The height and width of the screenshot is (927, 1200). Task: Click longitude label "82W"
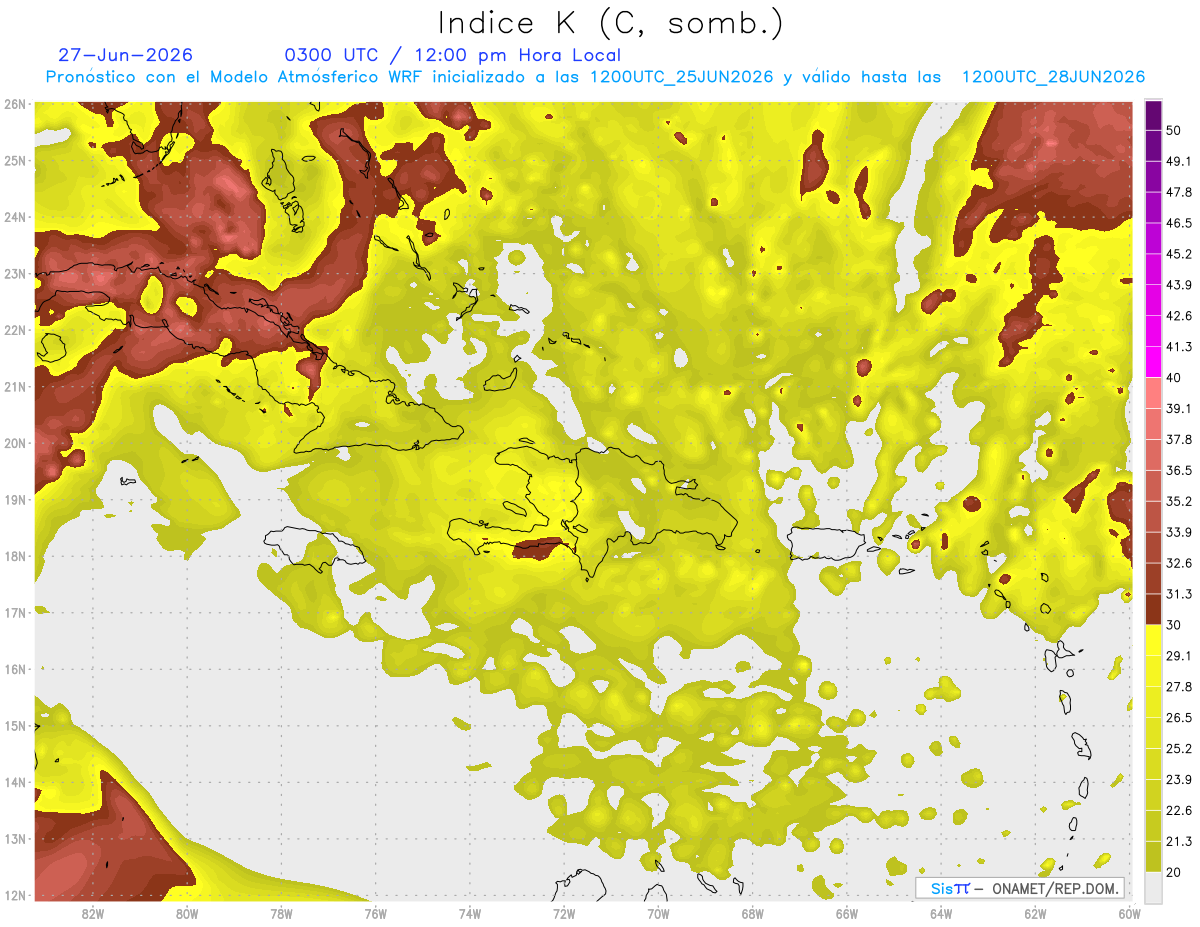(x=92, y=913)
